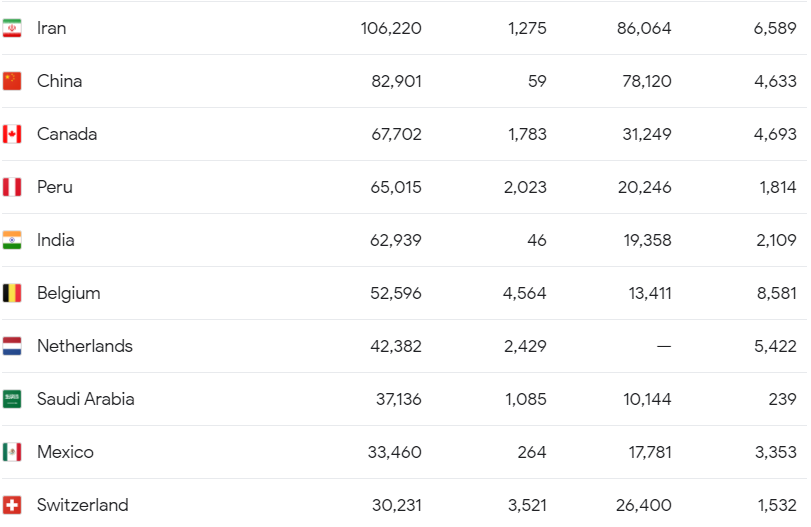Click Belgium's 52,596 value

[396, 293]
